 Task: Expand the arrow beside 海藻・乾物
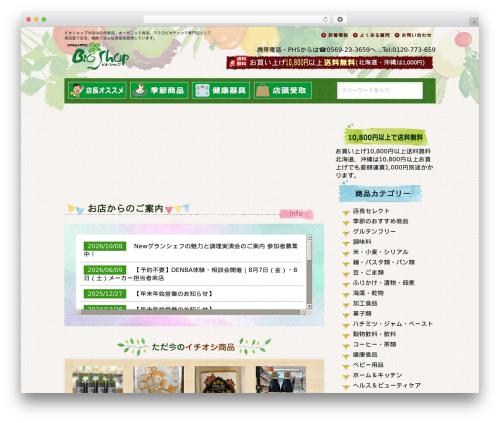pos(346,295)
